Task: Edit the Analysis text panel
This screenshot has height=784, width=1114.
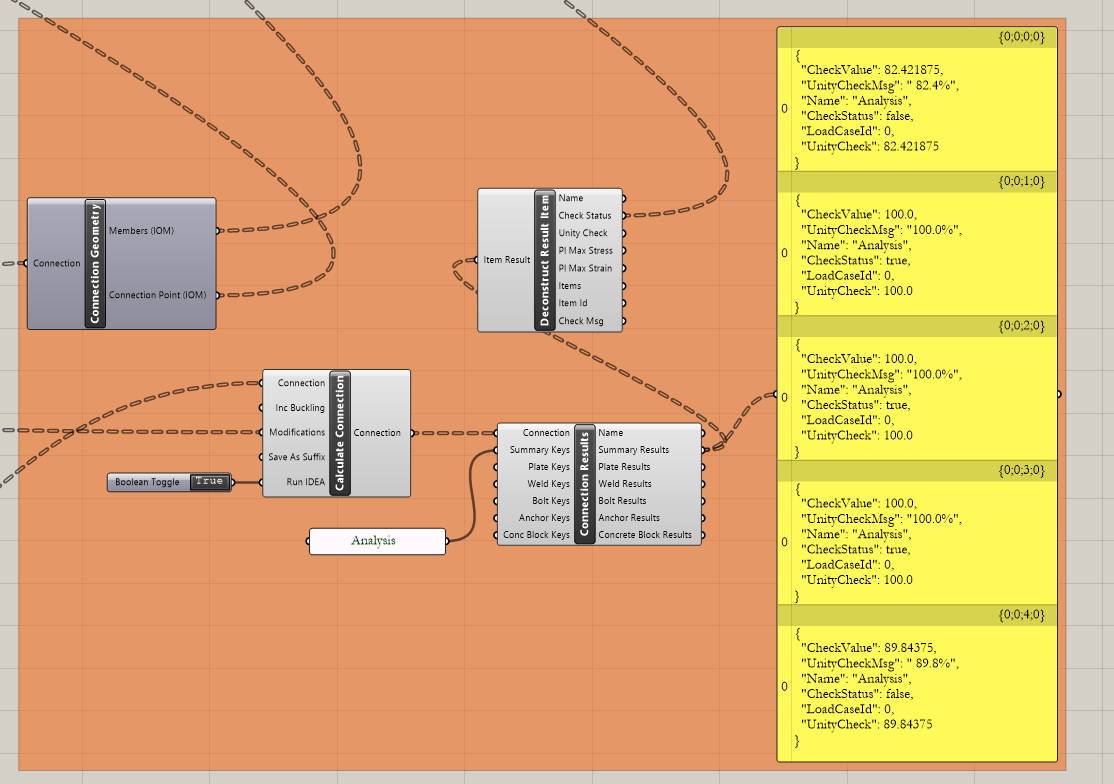Action: 378,540
